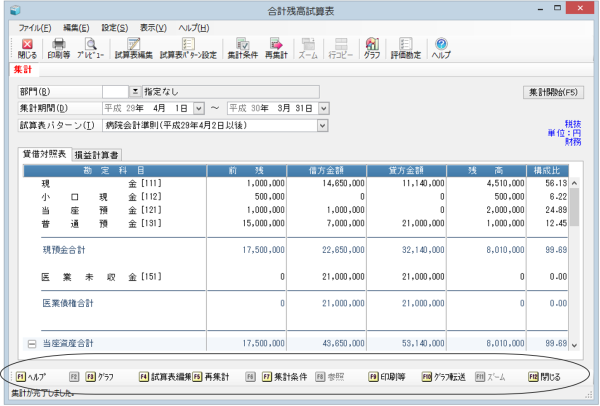The width and height of the screenshot is (600, 406).
Task: Collapse the 当座資産合計 row
Action: 32,344
